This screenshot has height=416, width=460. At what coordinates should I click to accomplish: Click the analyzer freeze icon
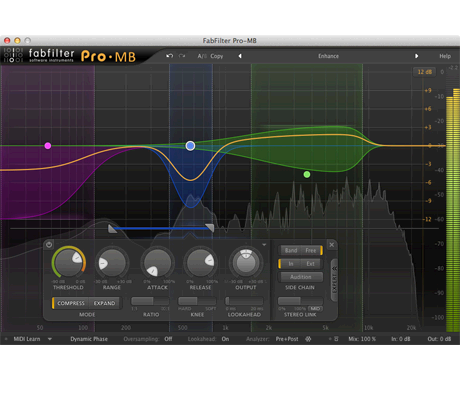(308, 339)
